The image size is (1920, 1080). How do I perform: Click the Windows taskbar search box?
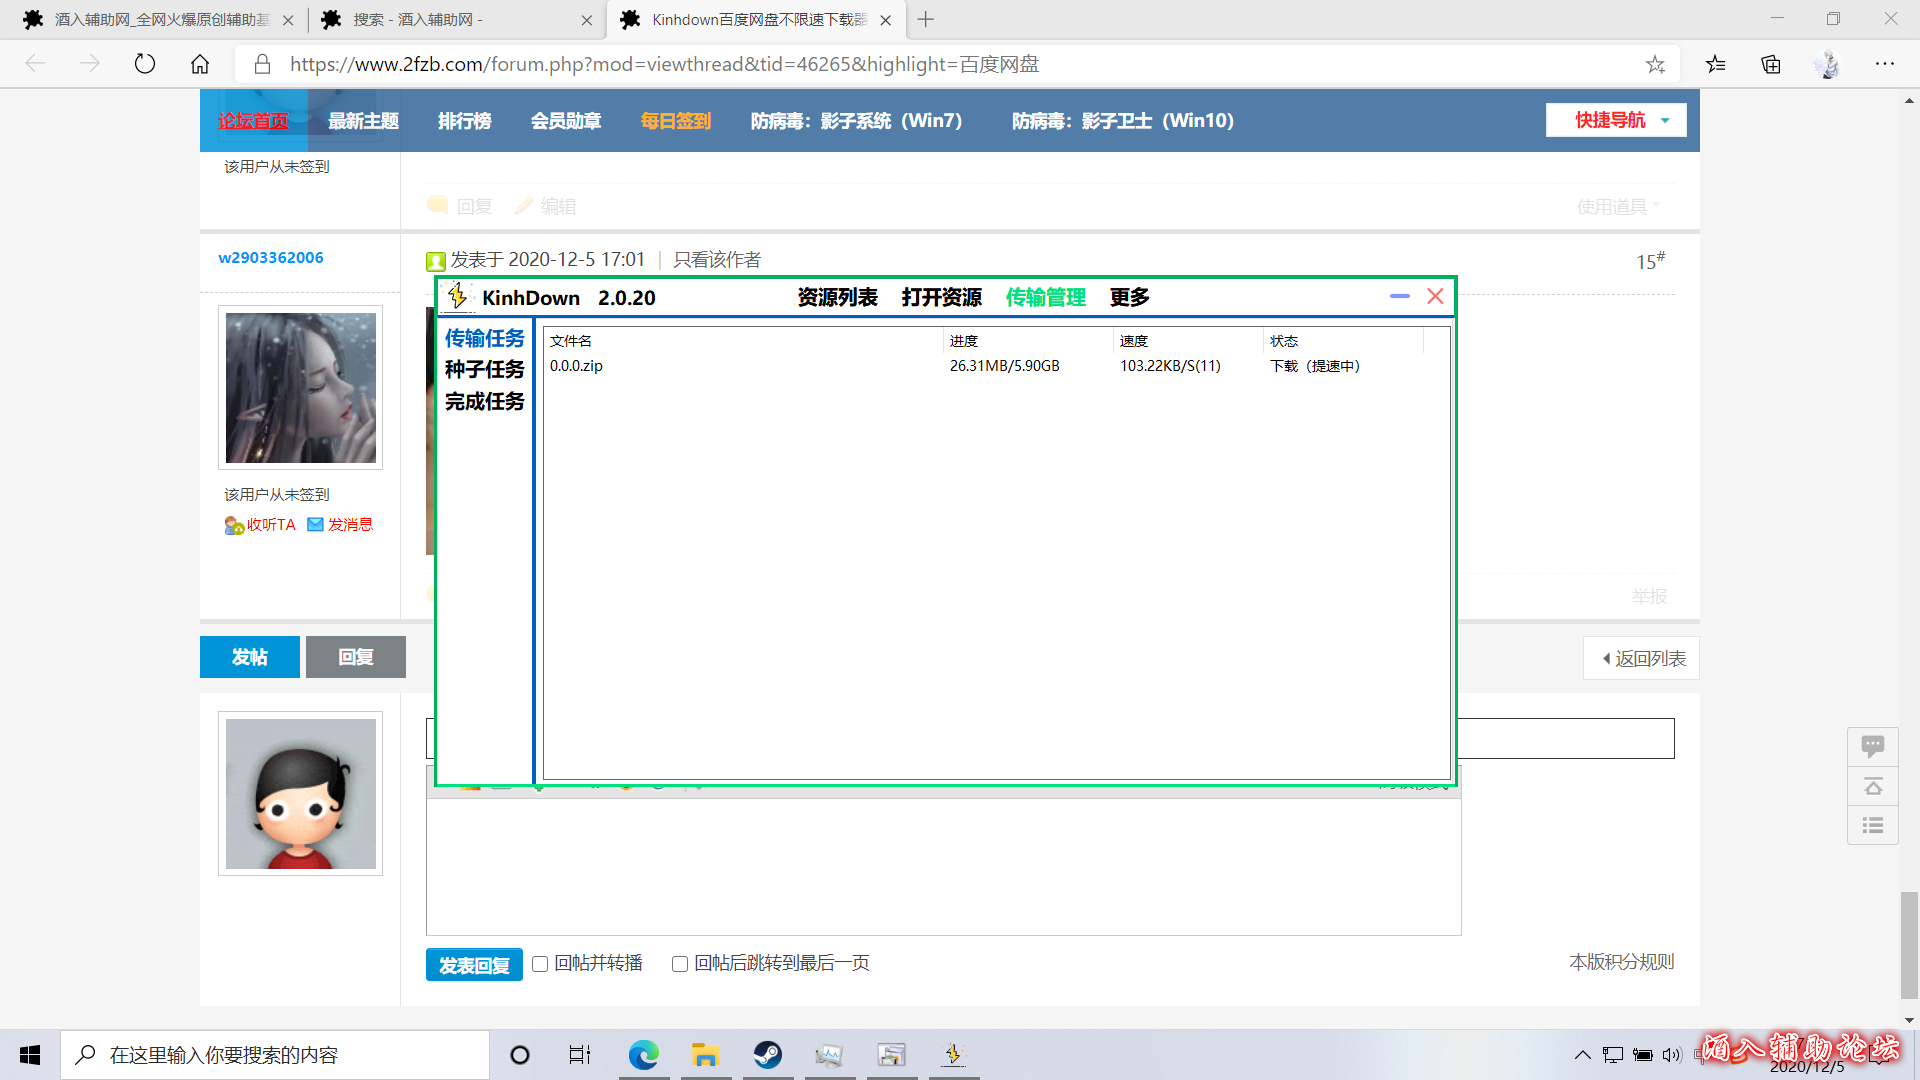pos(275,1054)
